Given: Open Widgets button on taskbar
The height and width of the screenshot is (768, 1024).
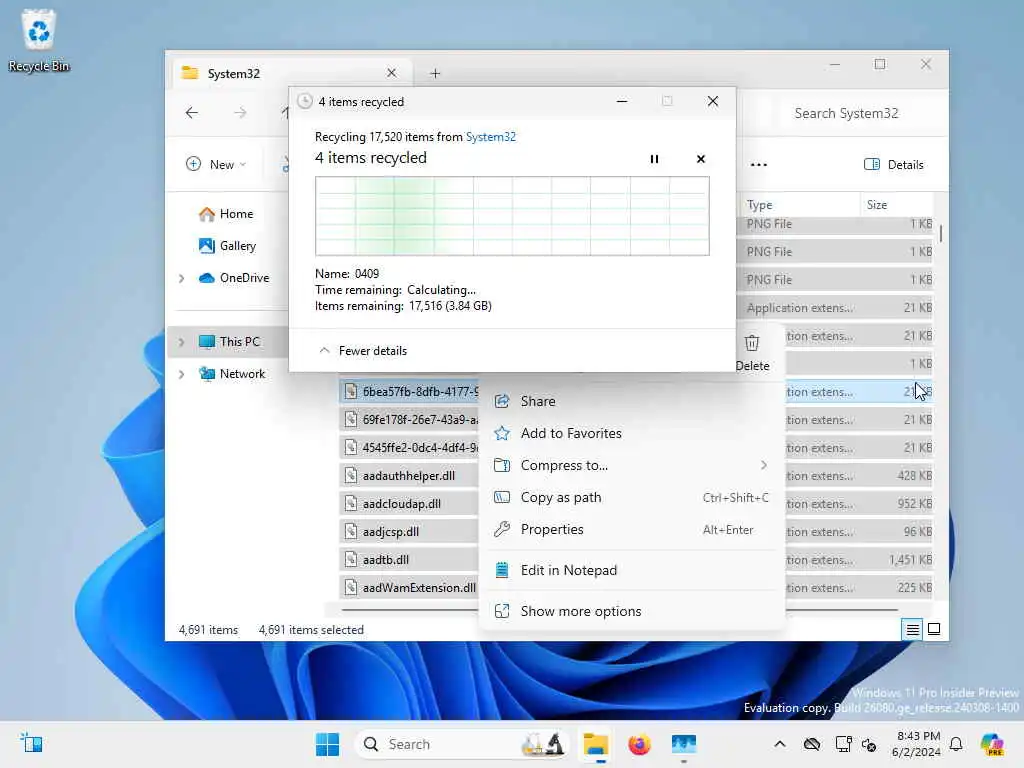Looking at the screenshot, I should click(31, 744).
